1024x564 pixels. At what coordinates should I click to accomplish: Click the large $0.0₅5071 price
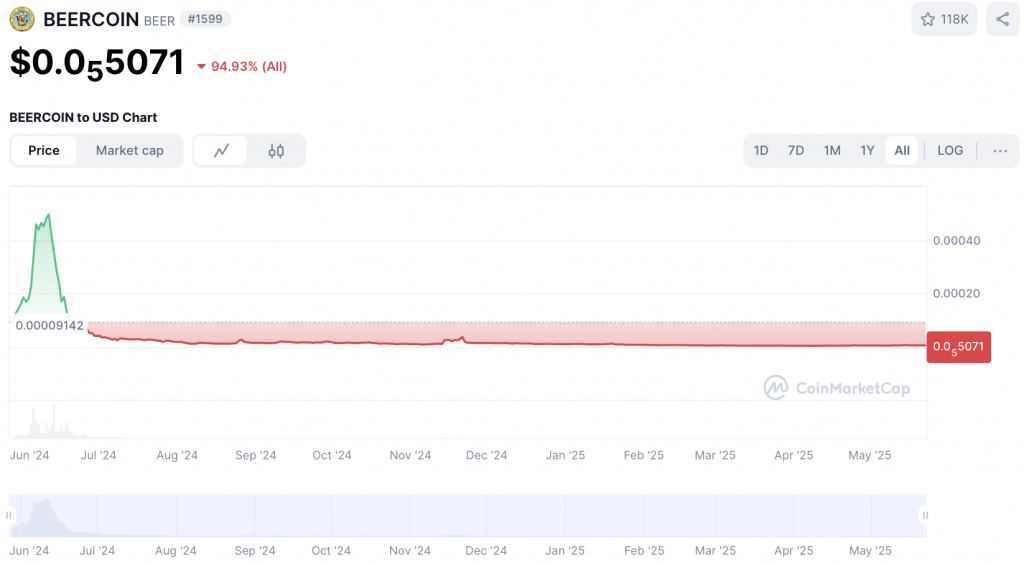point(97,63)
